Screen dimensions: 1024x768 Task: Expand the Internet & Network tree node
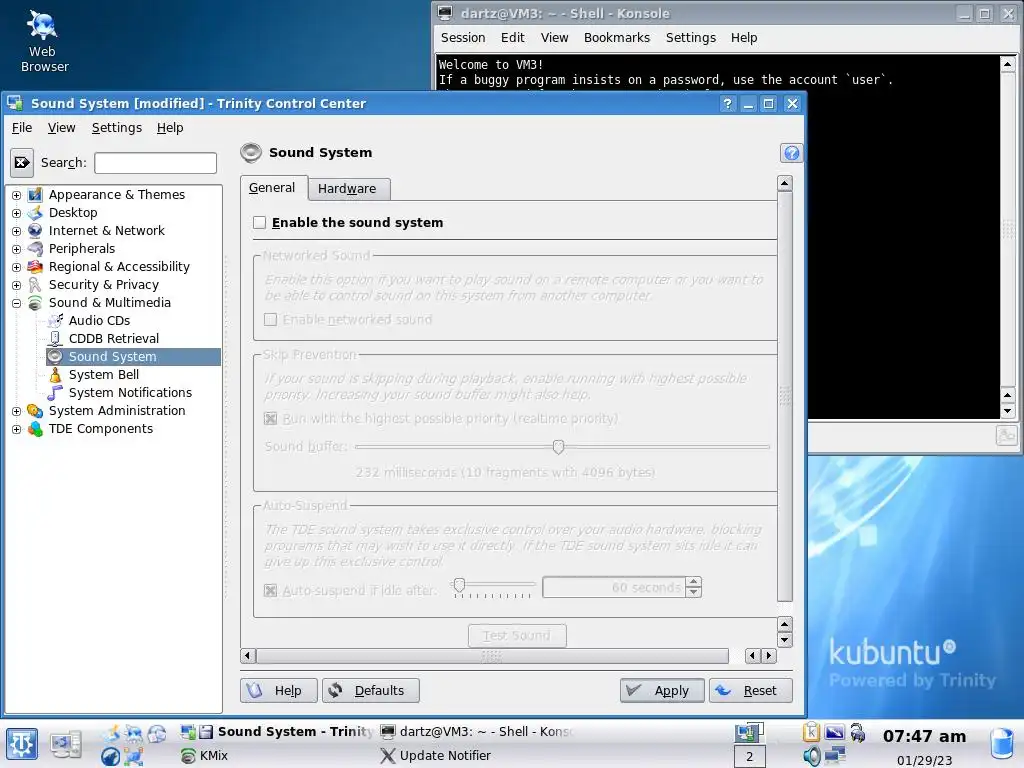tap(16, 231)
